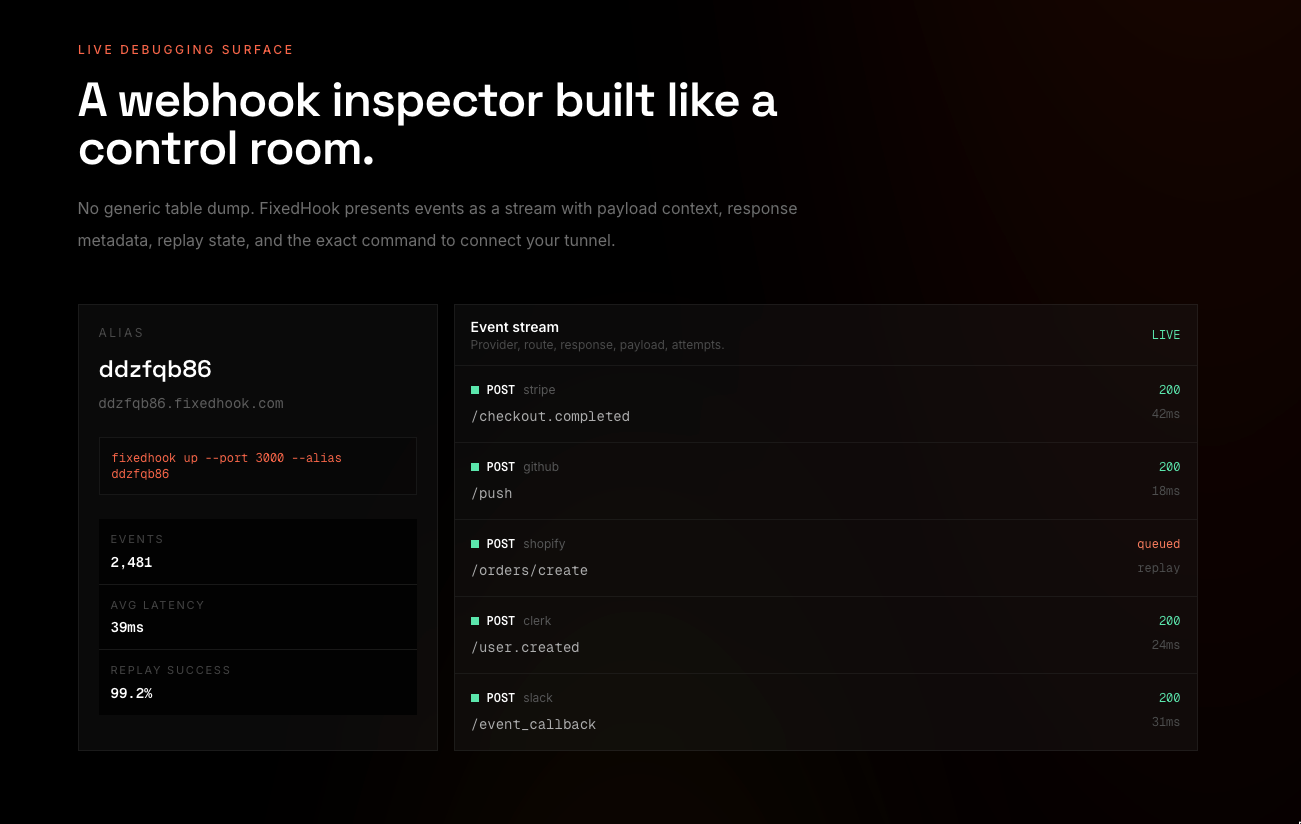
Task: Click the green status square beside shopify POST
Action: (x=475, y=544)
